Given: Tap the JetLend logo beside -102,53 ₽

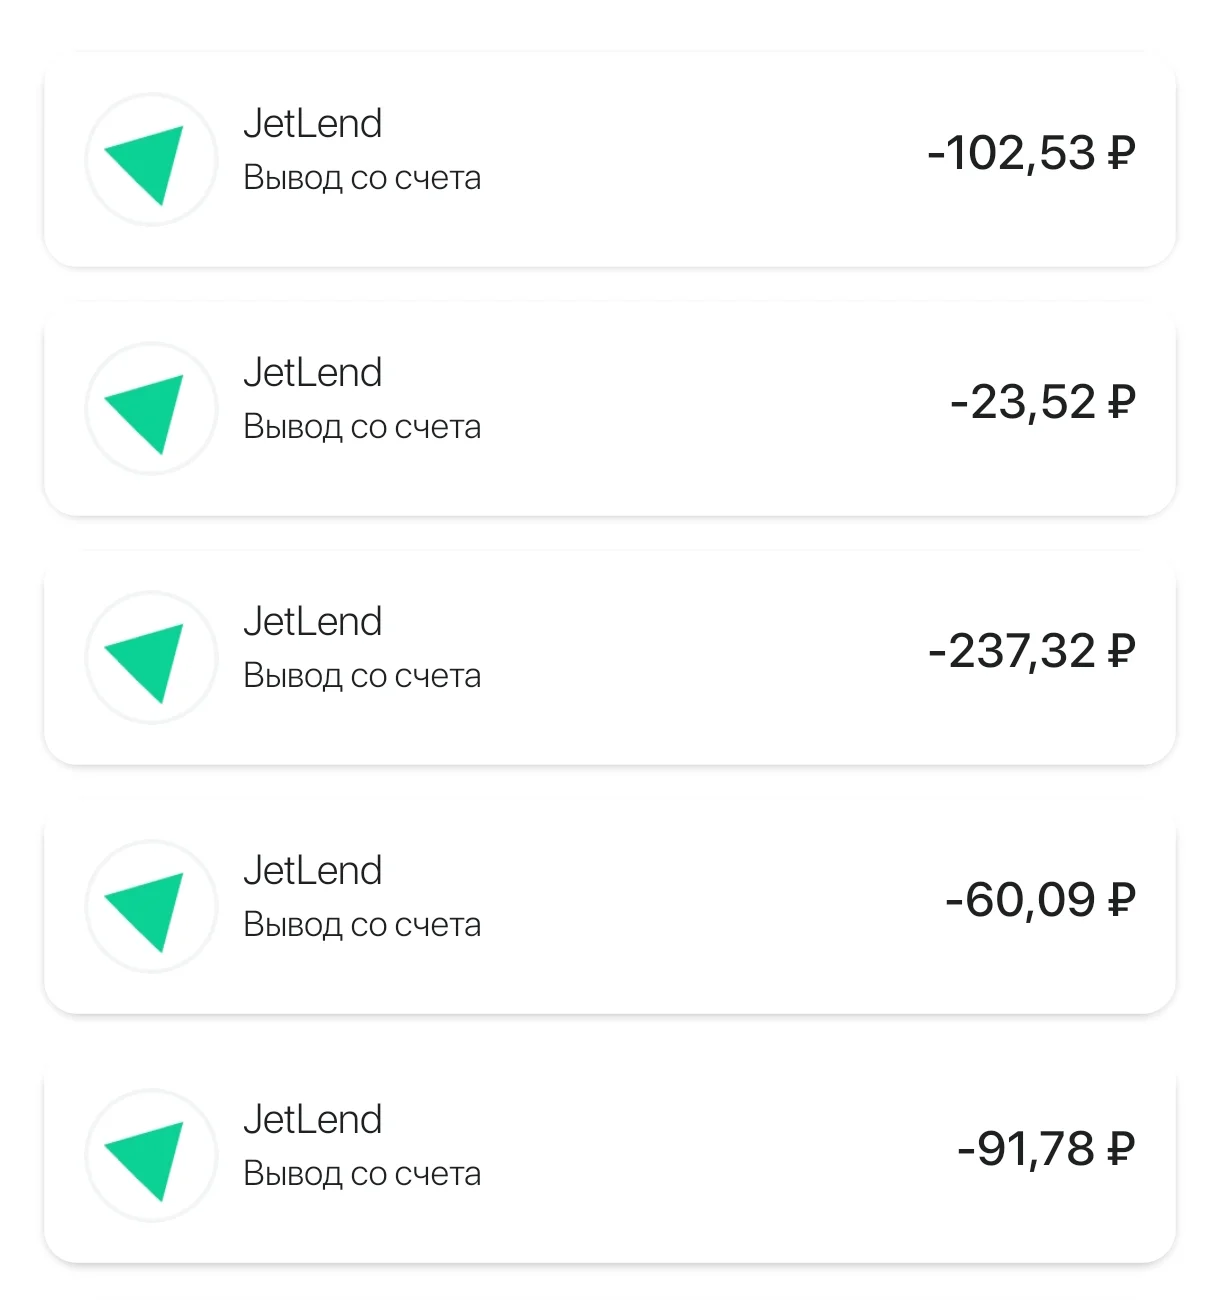Looking at the screenshot, I should 151,160.
